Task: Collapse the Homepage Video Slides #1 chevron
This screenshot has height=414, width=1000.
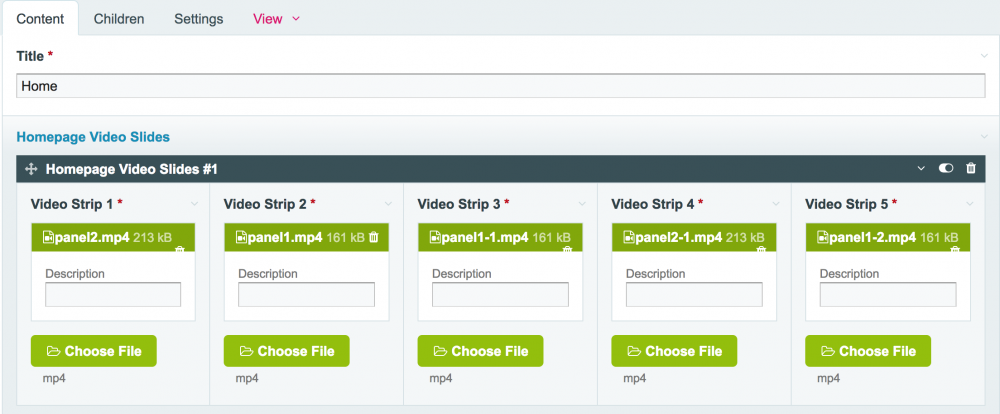Action: (x=922, y=169)
